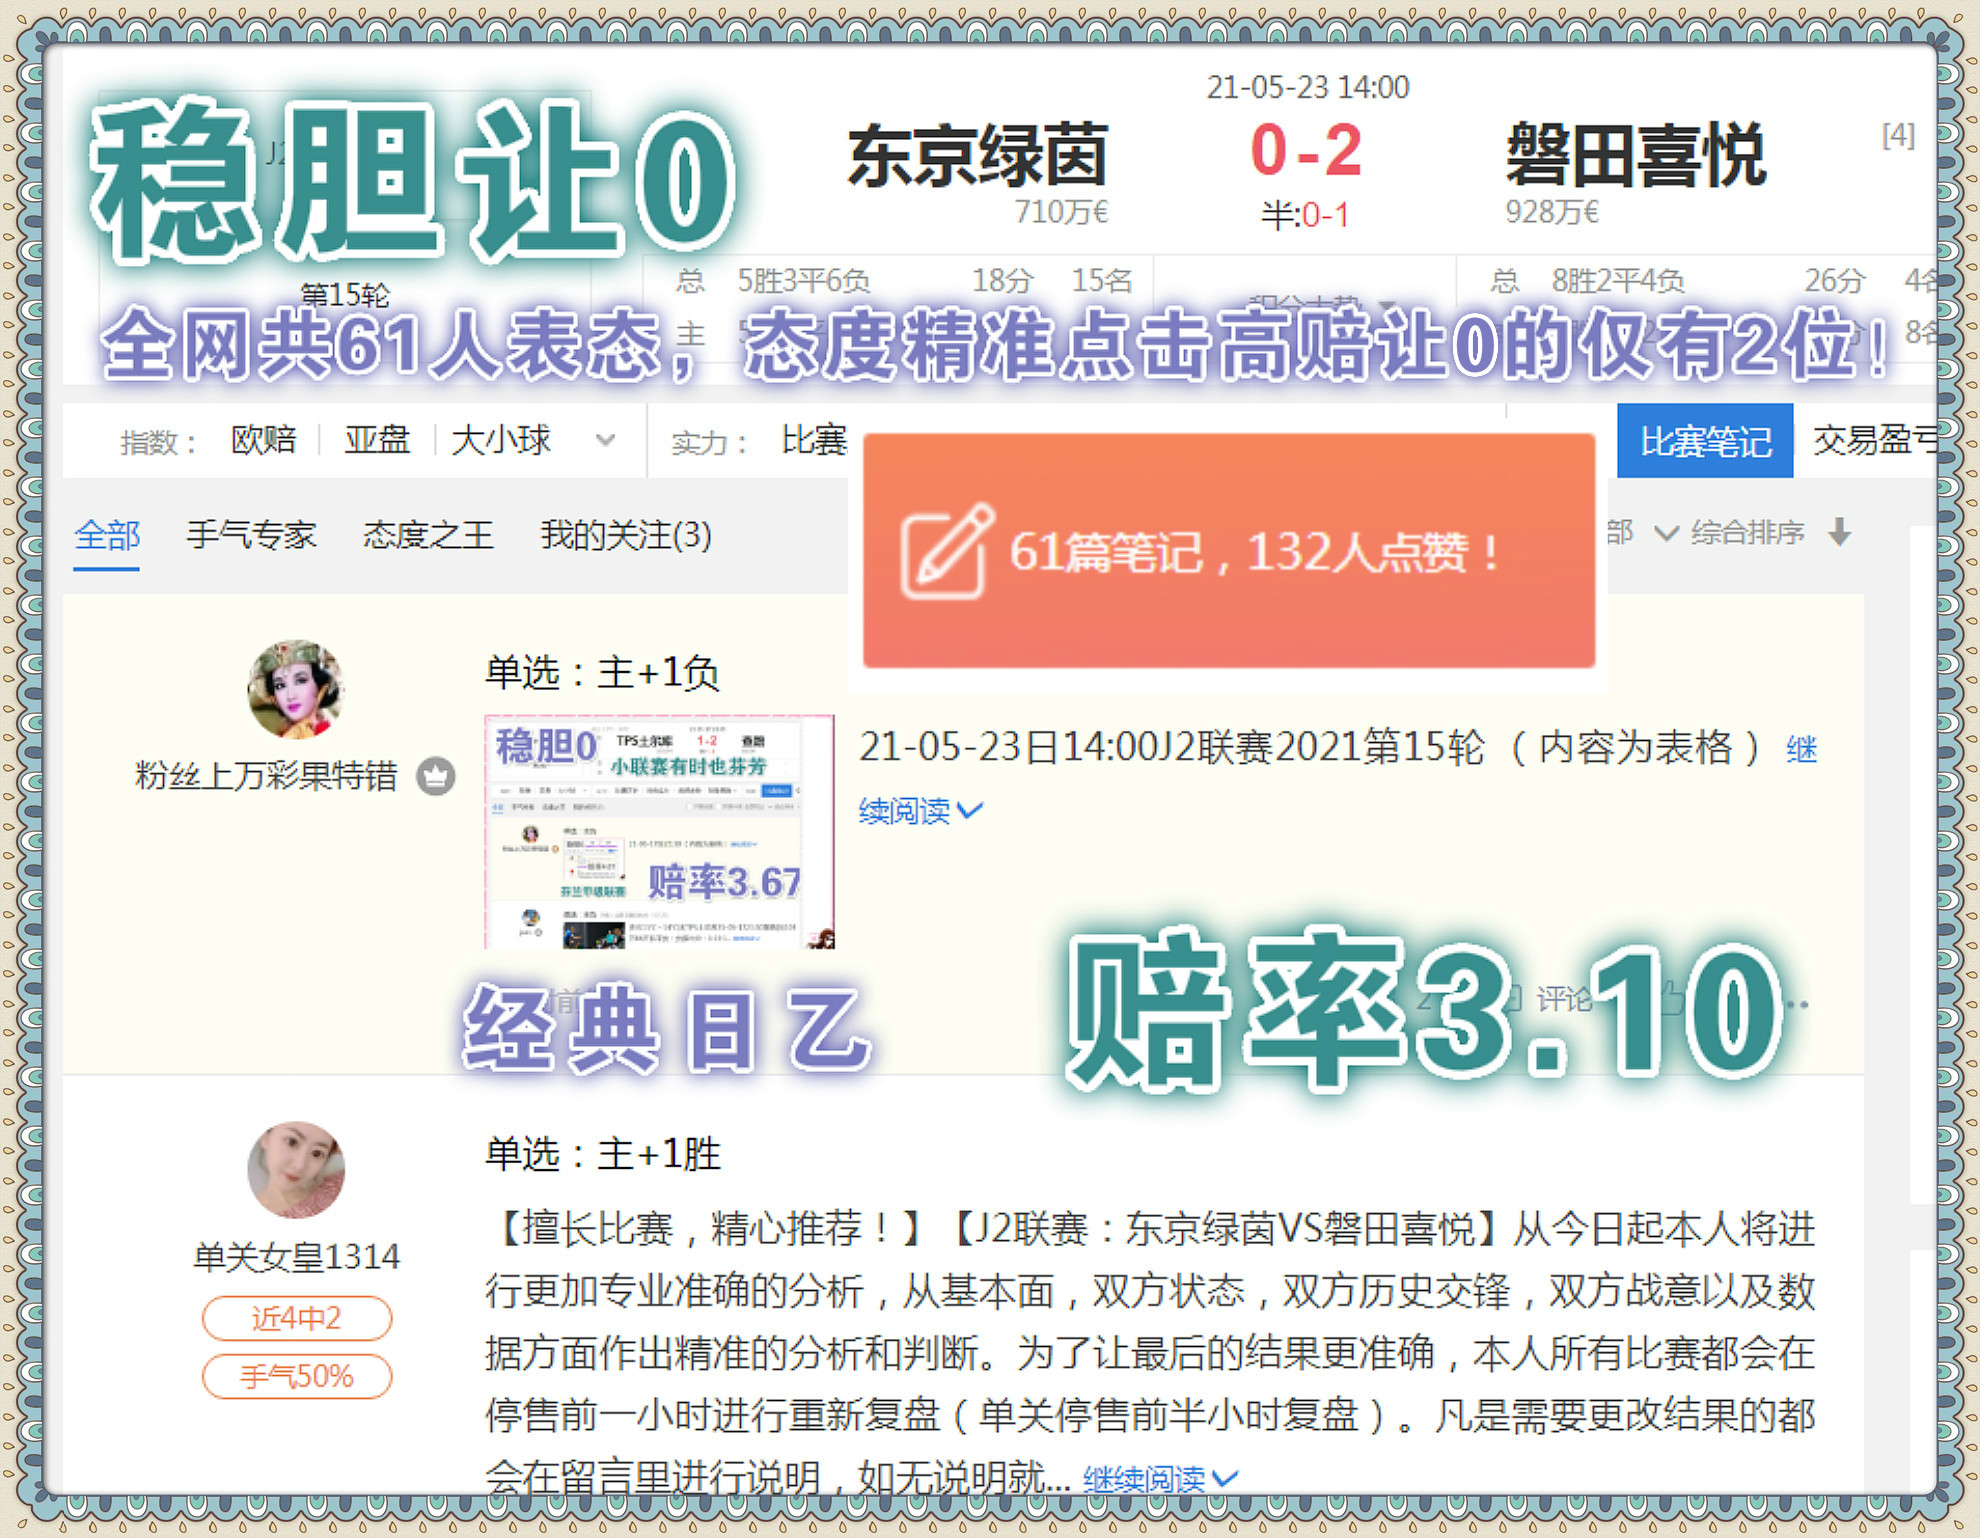Open user name 单关女皇1314
Image resolution: width=1980 pixels, height=1538 pixels.
pos(296,1256)
